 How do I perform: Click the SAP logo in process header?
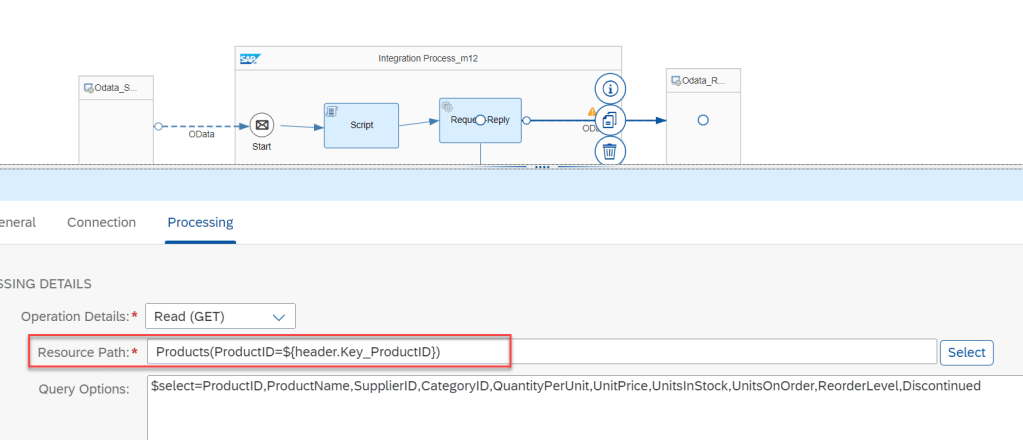click(x=250, y=59)
